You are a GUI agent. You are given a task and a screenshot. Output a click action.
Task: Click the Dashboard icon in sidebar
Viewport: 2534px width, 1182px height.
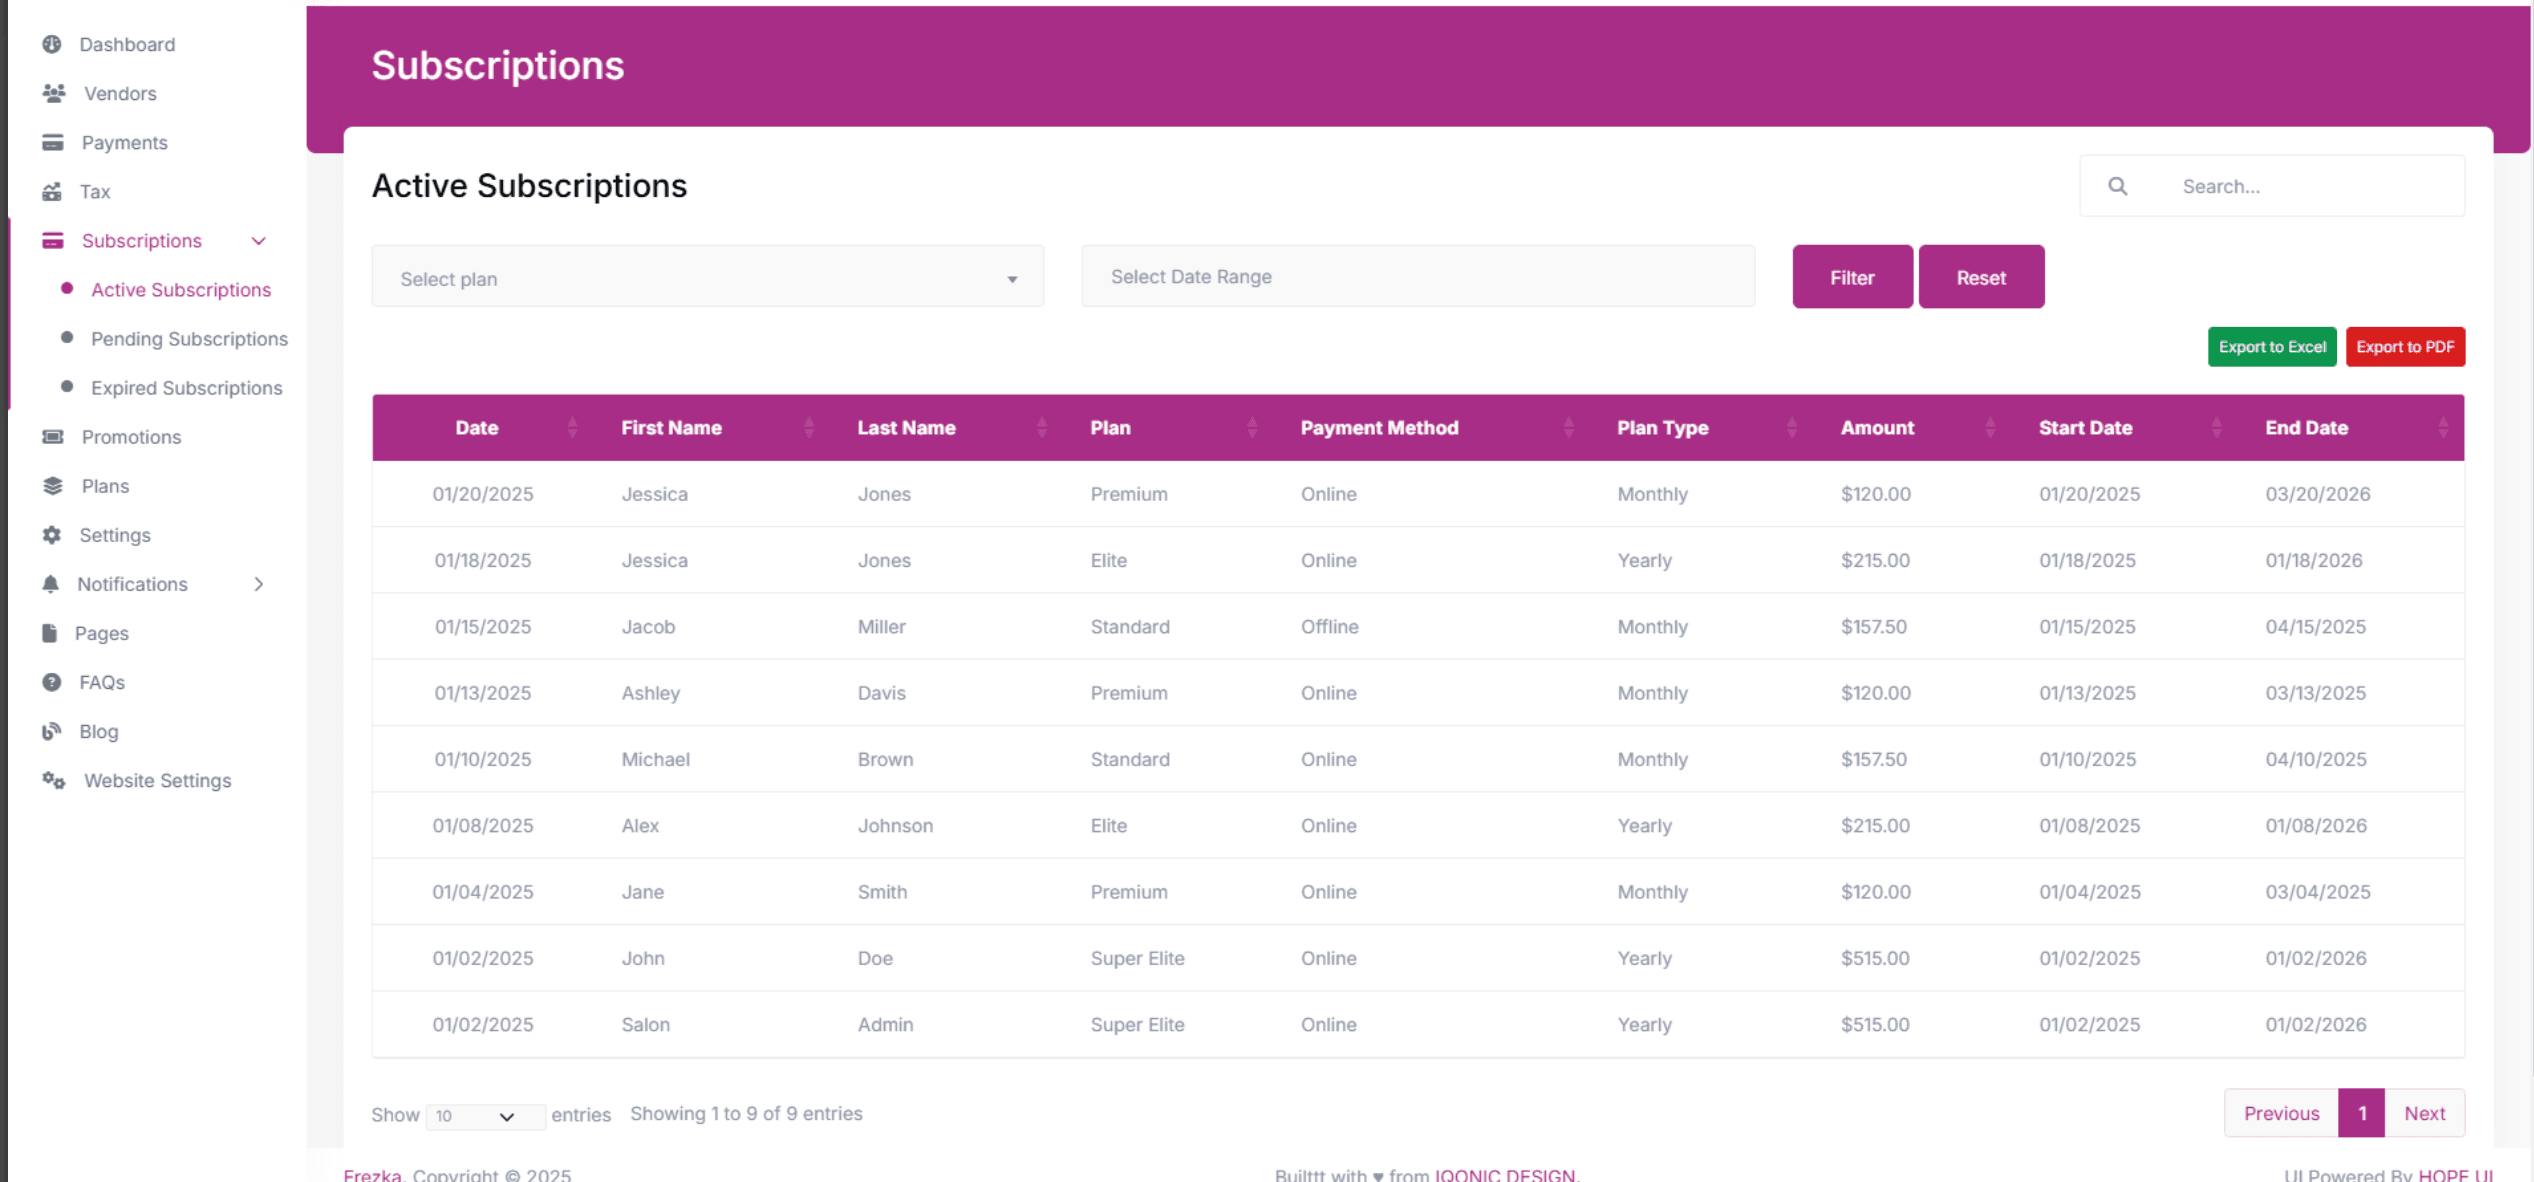click(52, 44)
